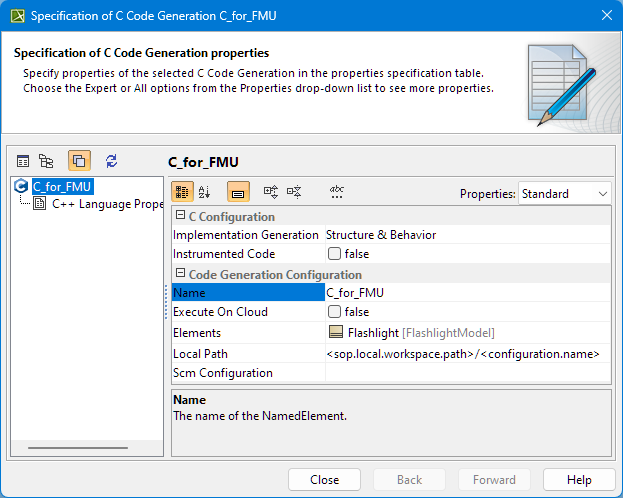Enable the Execute On Cloud checkbox
Image resolution: width=623 pixels, height=498 pixels.
[335, 312]
